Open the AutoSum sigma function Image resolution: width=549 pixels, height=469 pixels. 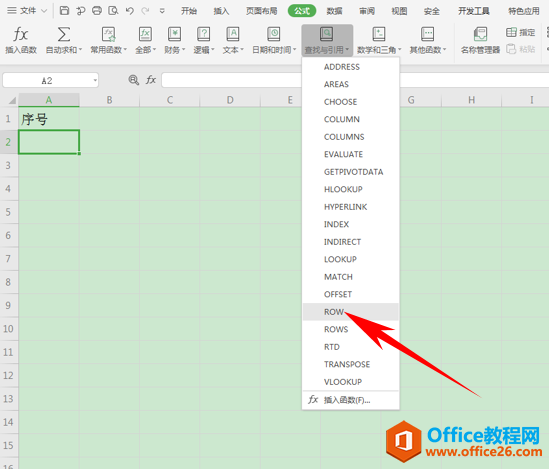63,35
